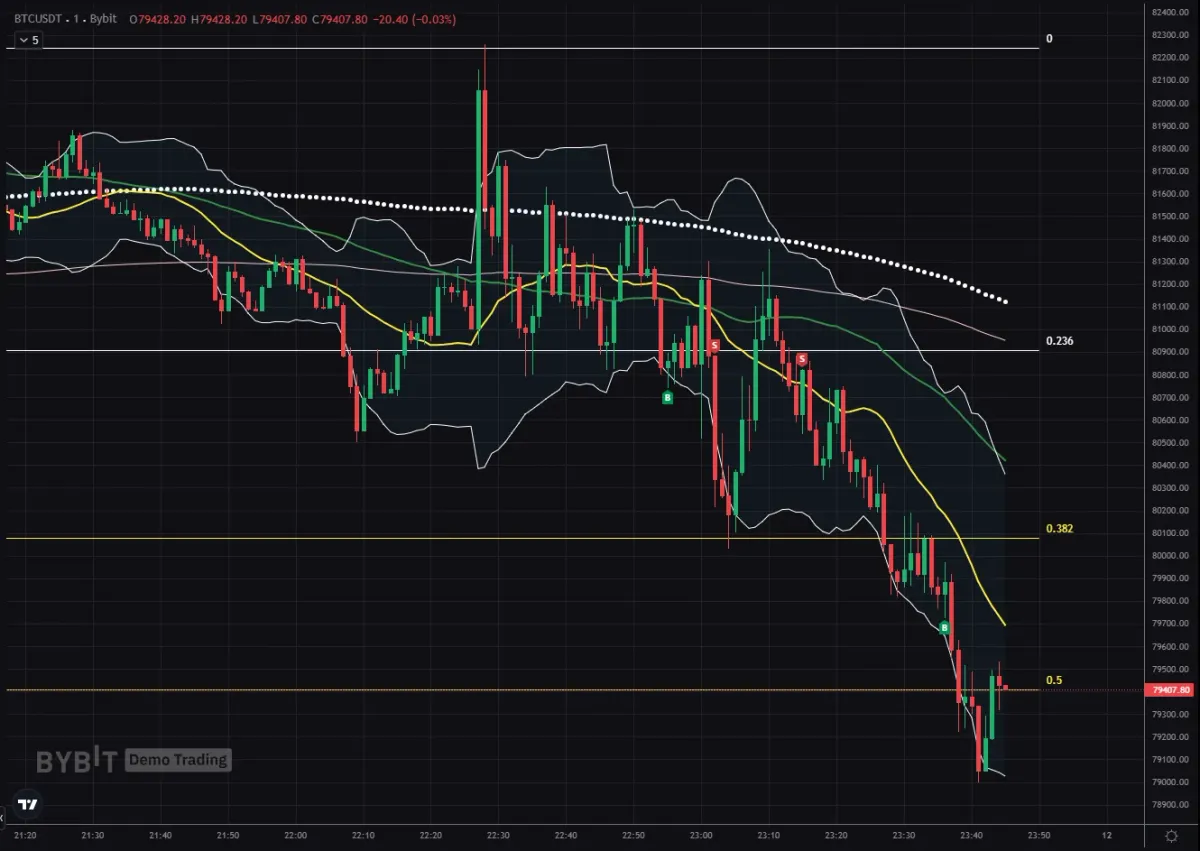1200x851 pixels.
Task: Open the BTCUSDT symbol title
Action: (39, 17)
